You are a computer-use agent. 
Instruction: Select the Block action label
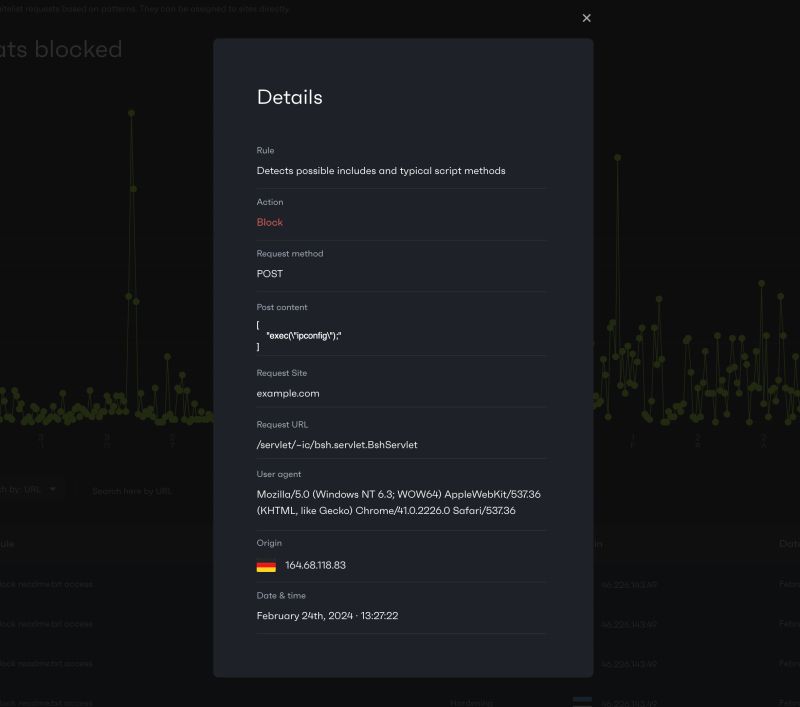click(269, 222)
